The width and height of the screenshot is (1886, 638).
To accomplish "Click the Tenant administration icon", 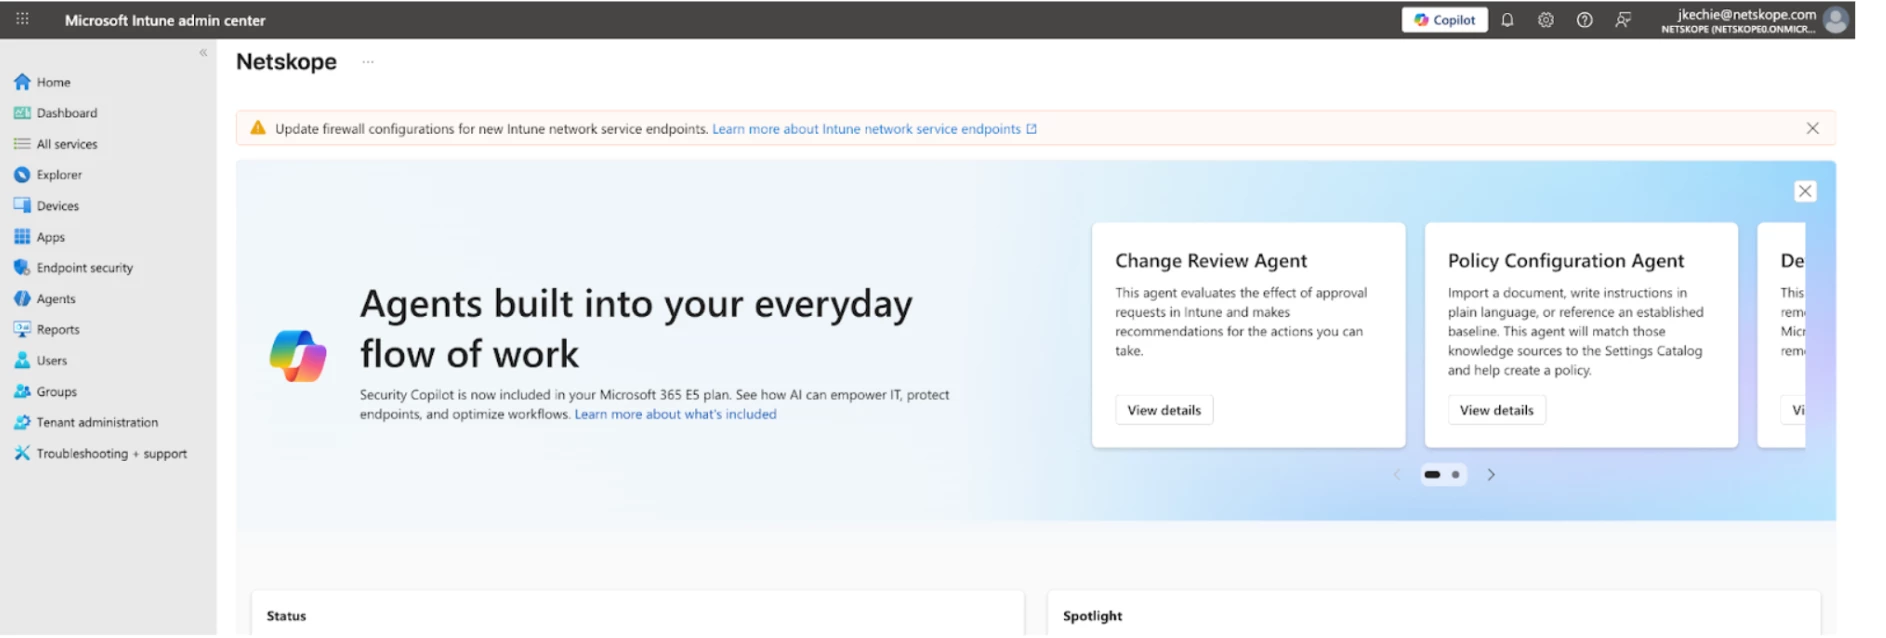I will 22,422.
